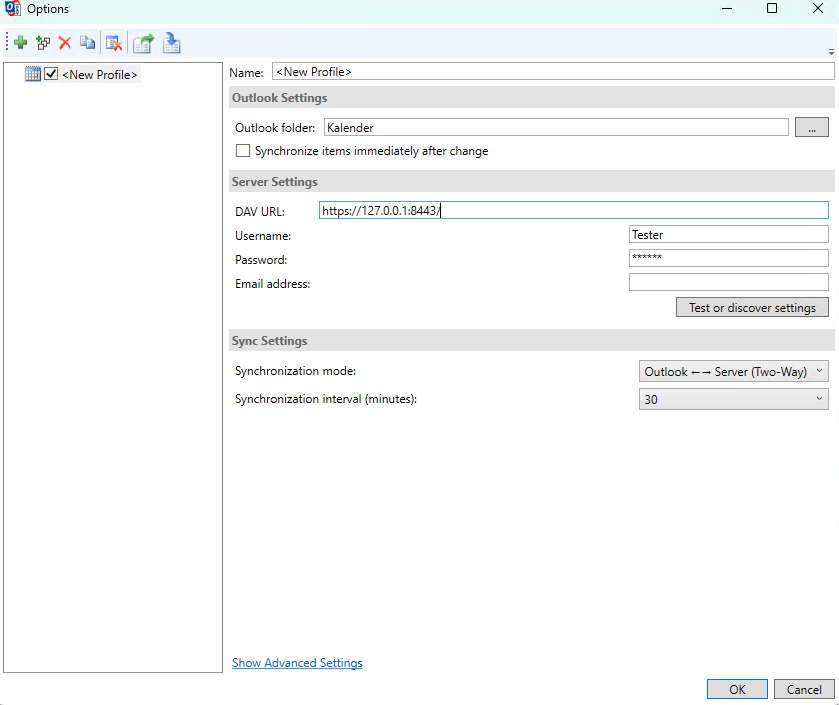
Task: Open Show Advanced Settings link
Action: [x=297, y=663]
